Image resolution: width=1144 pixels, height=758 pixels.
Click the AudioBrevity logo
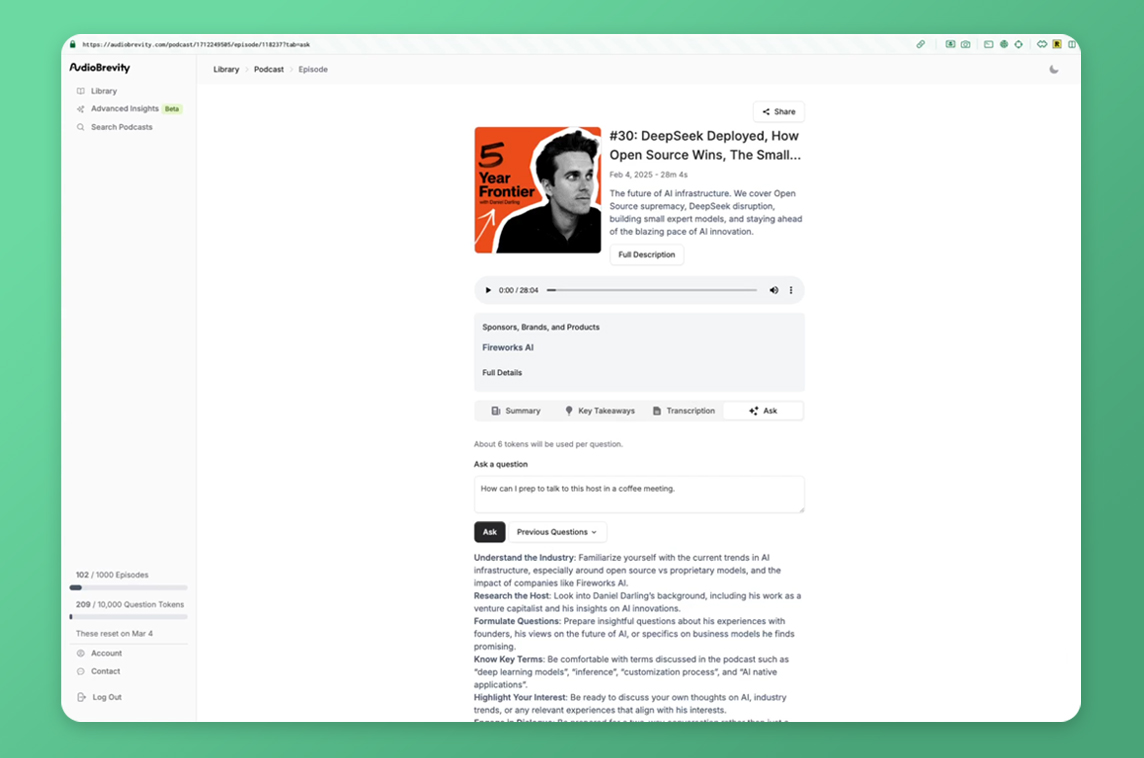[99, 67]
